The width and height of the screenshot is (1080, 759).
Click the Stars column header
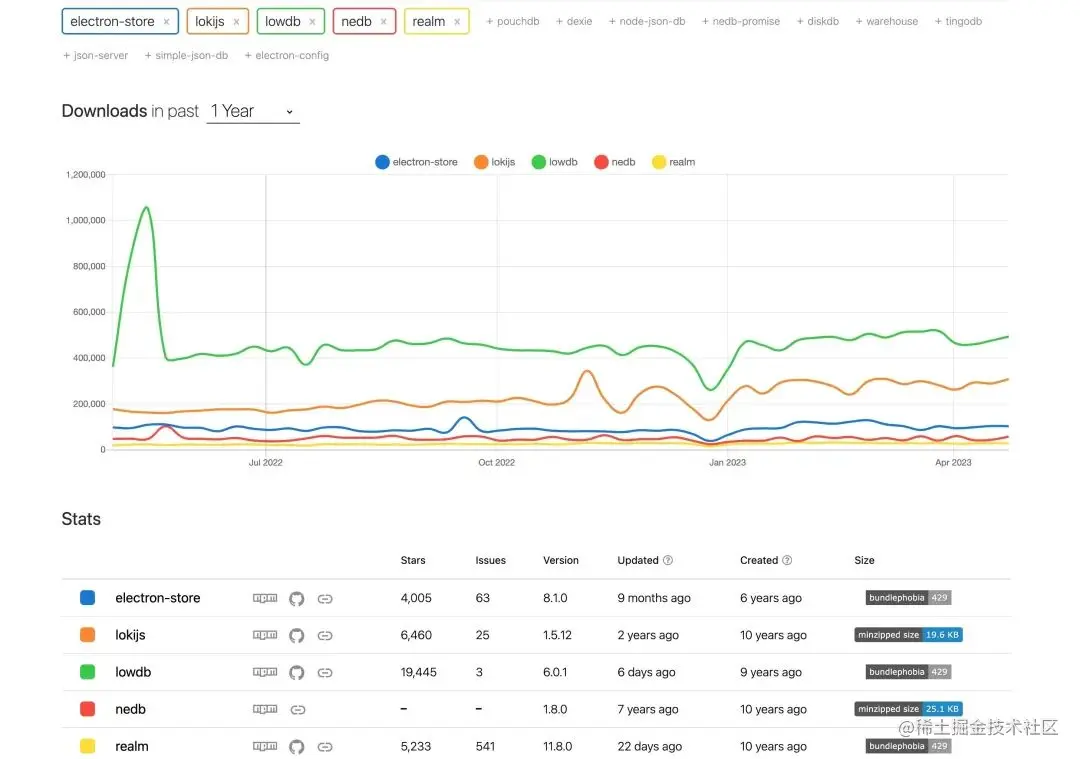pos(413,561)
